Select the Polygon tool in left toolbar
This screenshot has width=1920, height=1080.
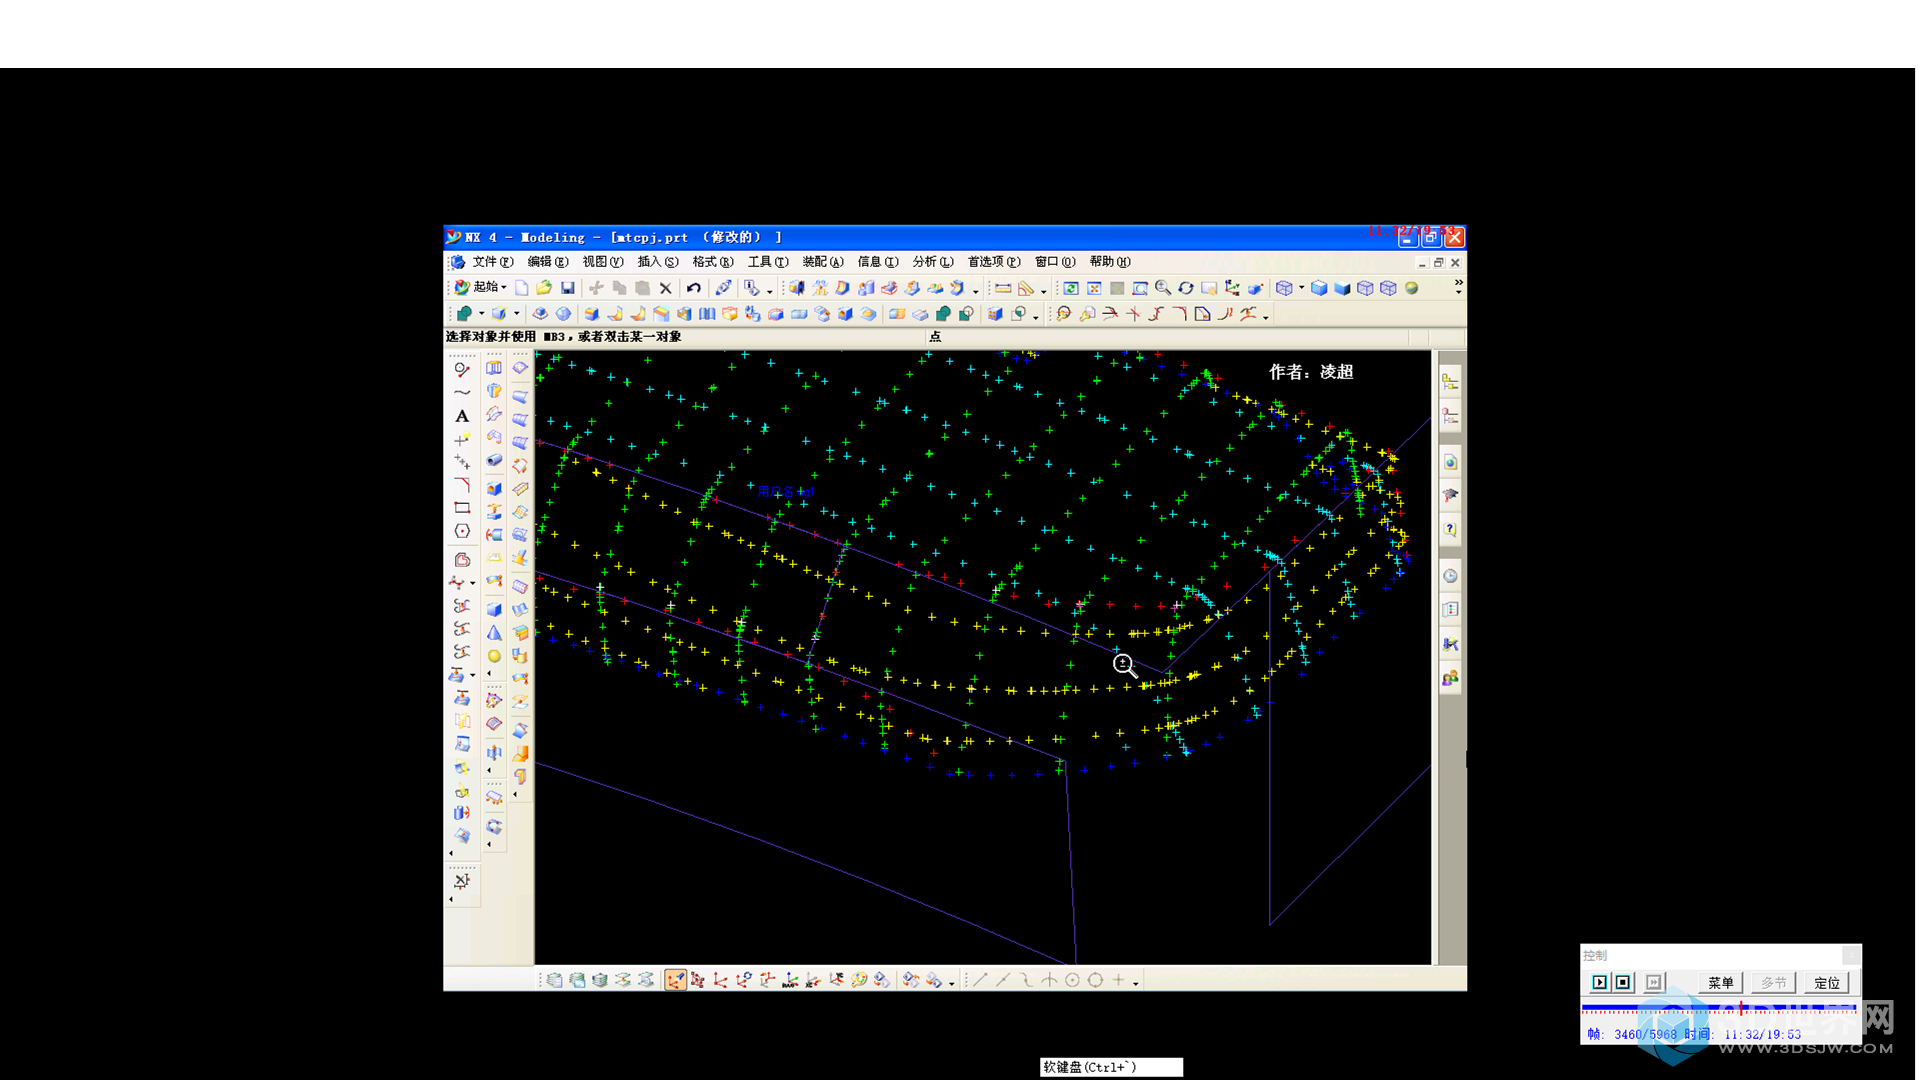(462, 531)
